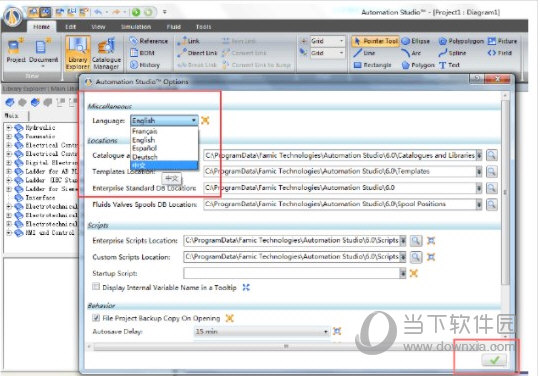This screenshot has height=376, width=540.
Task: Expand the Hydraulic library tree node
Action: click(x=9, y=127)
